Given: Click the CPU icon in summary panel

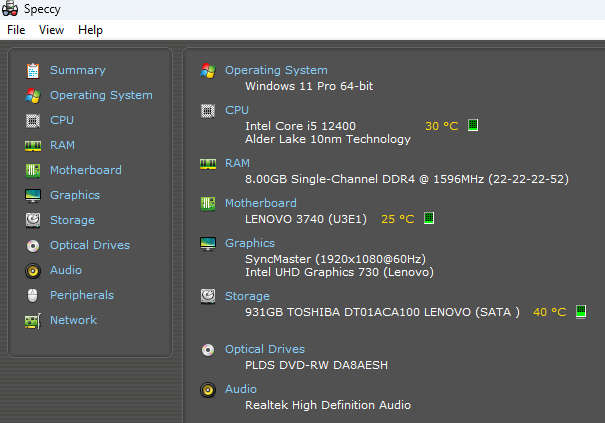Looking at the screenshot, I should click(208, 111).
